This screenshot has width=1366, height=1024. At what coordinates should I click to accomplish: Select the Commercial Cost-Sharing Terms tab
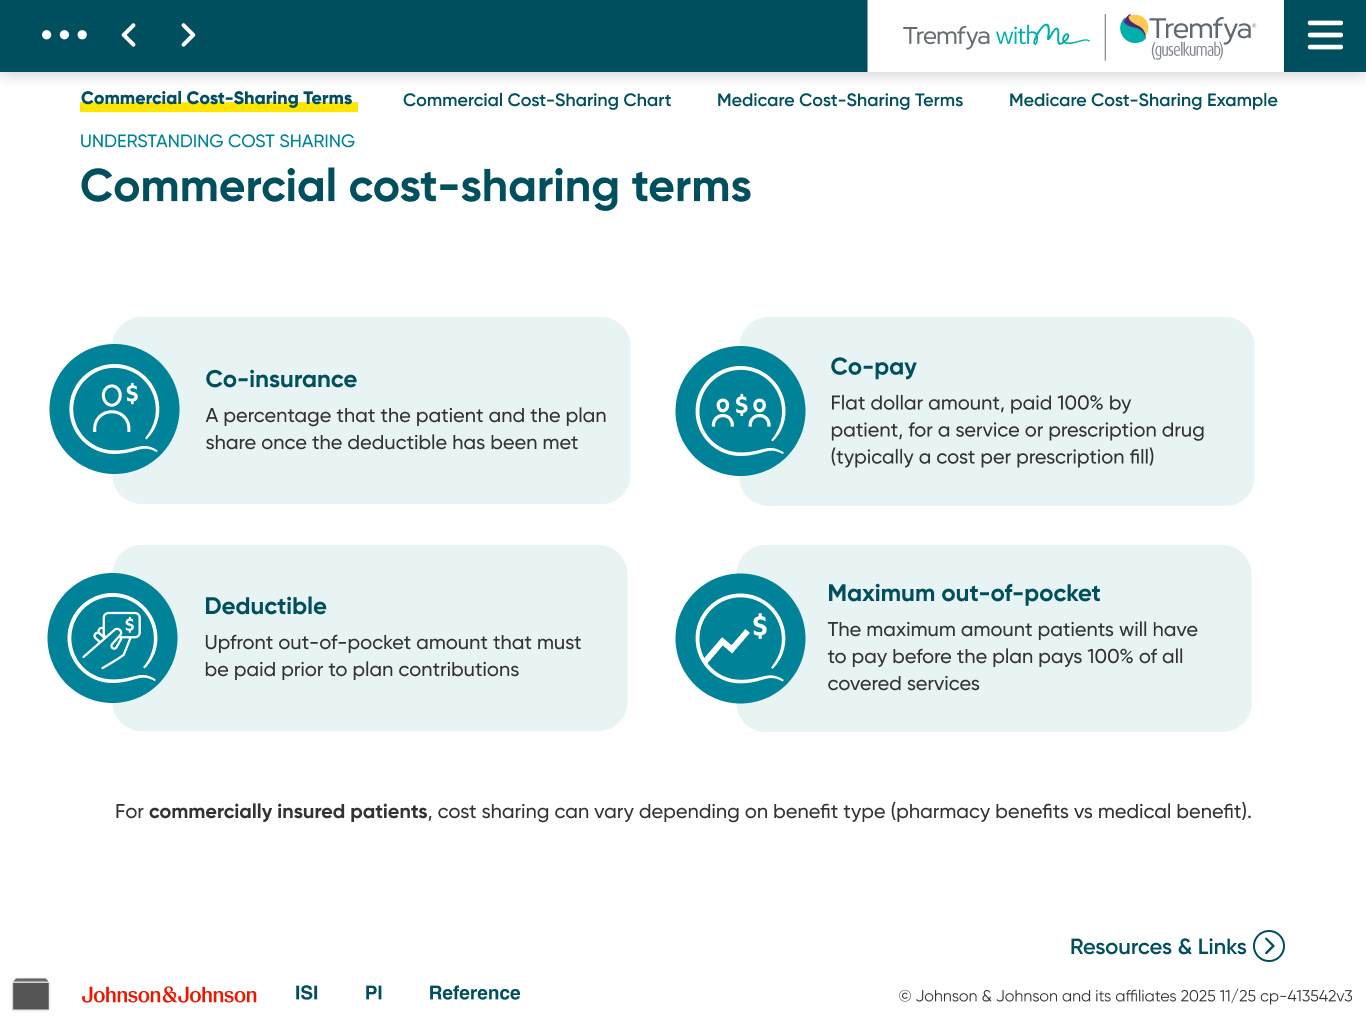coord(217,97)
